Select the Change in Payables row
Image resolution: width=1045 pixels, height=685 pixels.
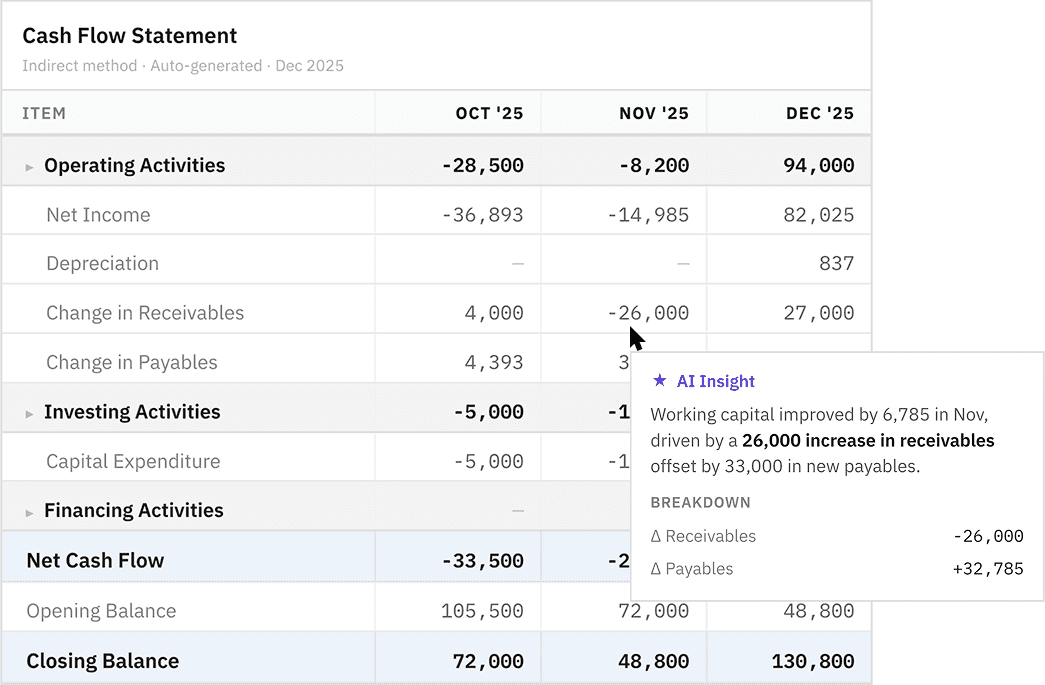[x=131, y=362]
